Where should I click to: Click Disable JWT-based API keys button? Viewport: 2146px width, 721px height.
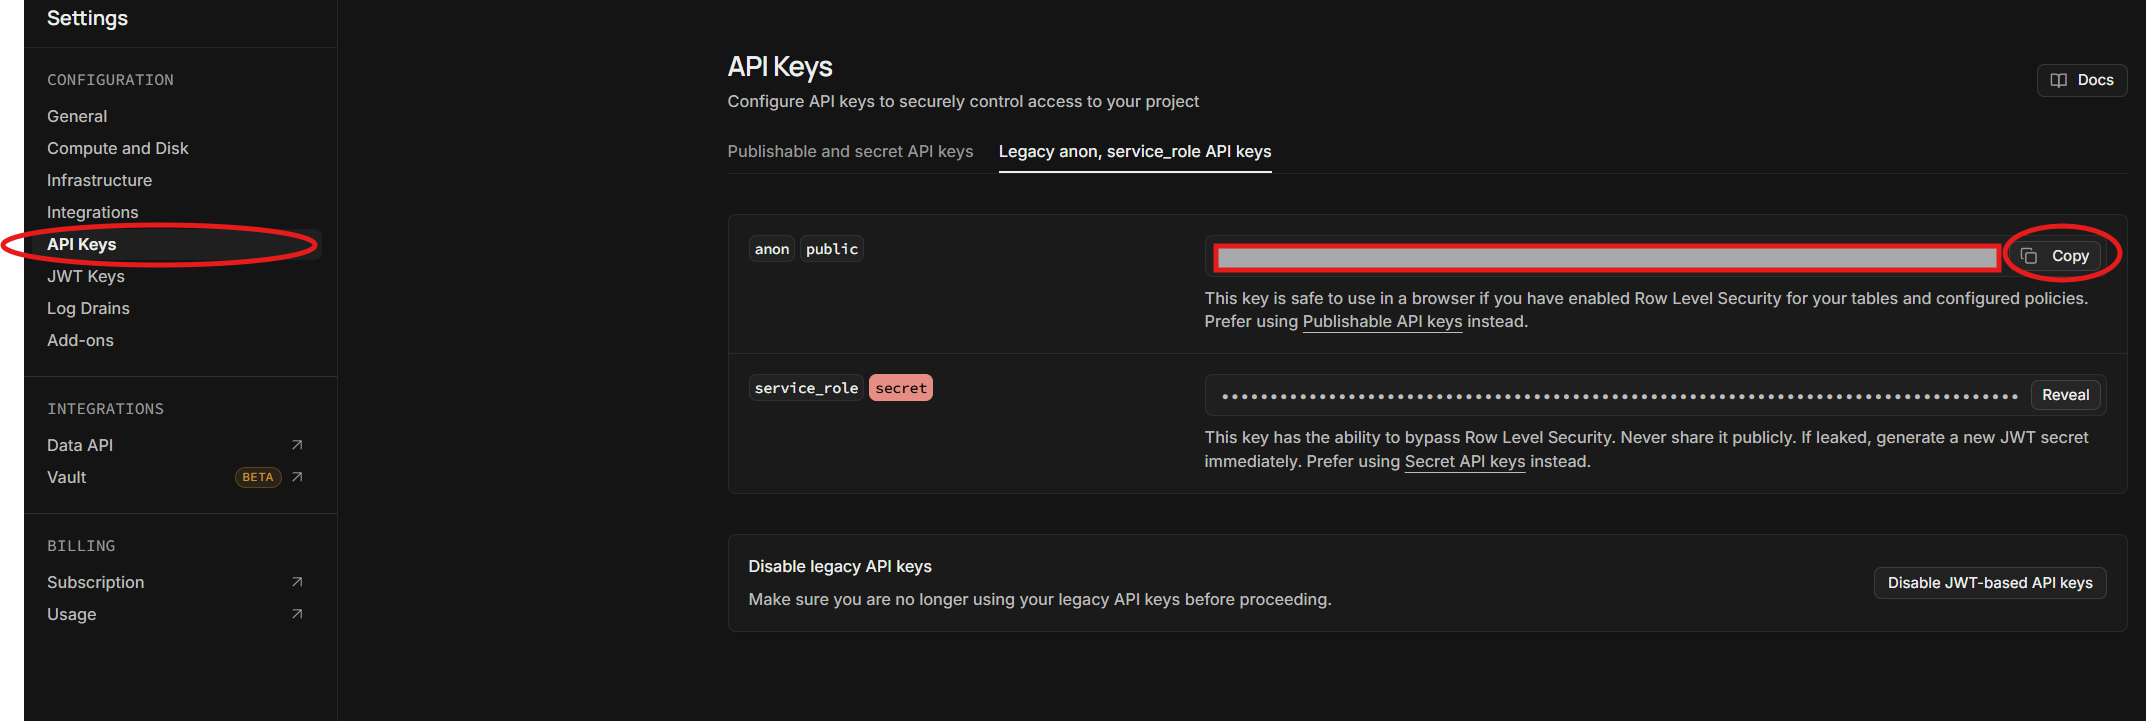1990,583
